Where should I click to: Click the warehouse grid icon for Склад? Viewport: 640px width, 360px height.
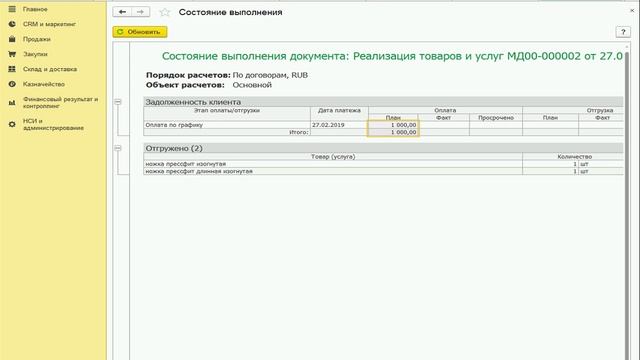12,69
